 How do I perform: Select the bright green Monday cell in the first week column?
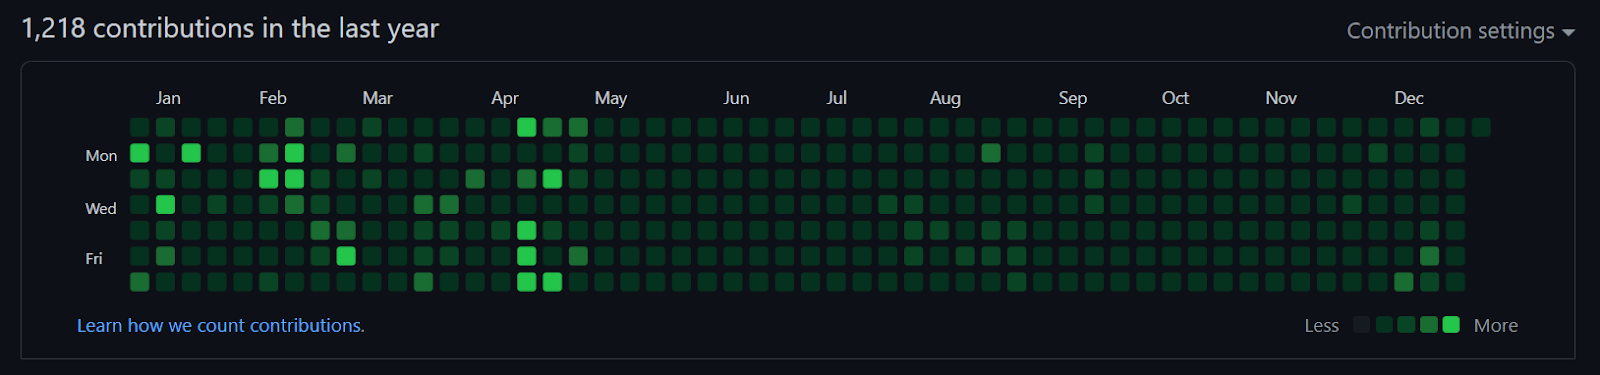click(140, 153)
